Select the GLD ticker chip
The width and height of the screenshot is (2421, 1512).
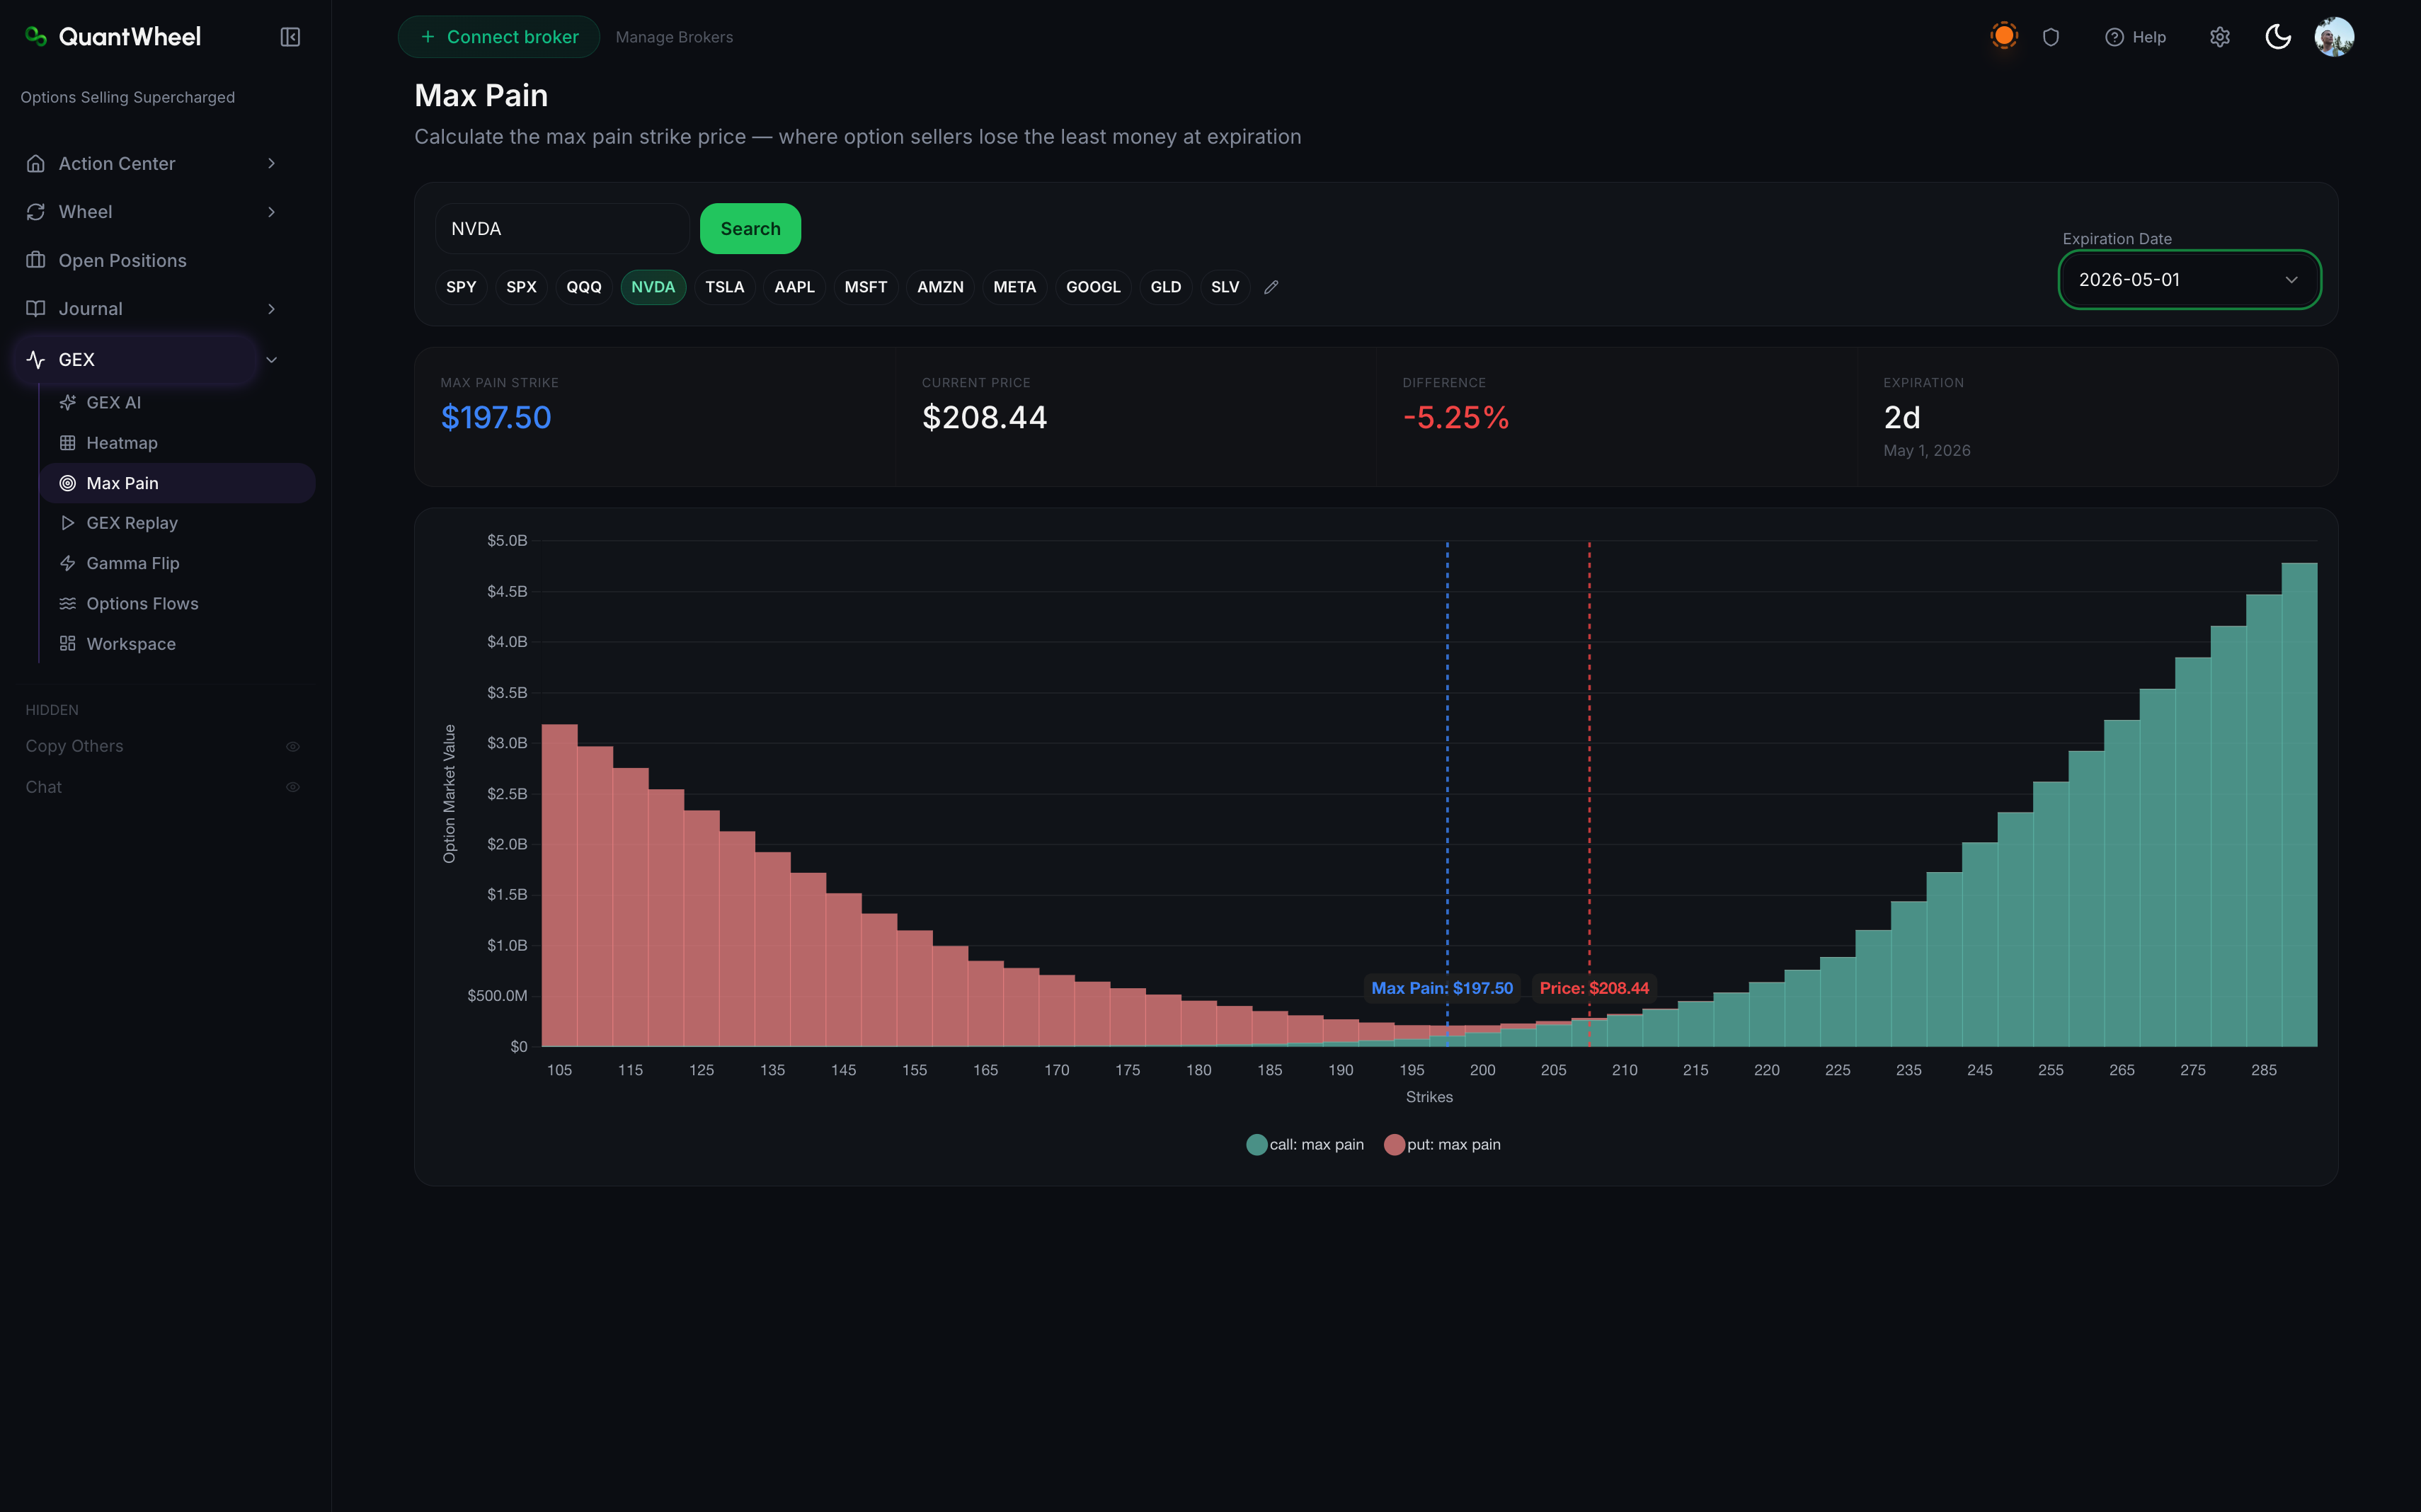(1166, 287)
